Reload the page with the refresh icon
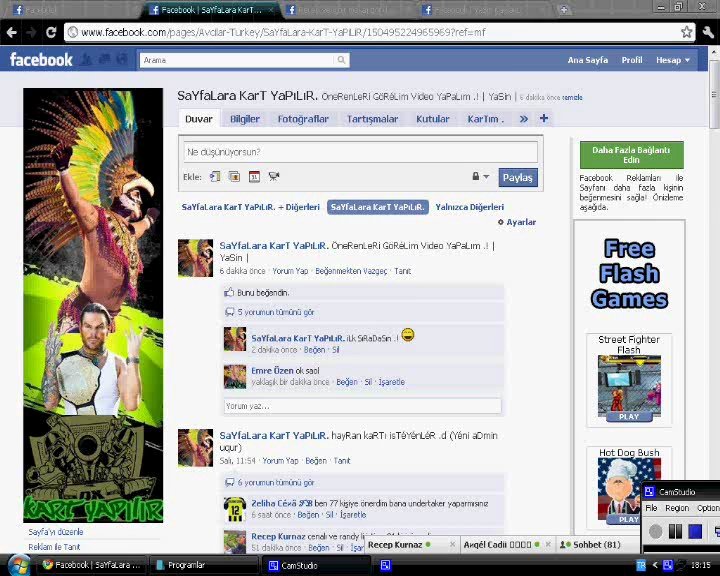Viewport: 720px width, 576px height. coord(51,32)
